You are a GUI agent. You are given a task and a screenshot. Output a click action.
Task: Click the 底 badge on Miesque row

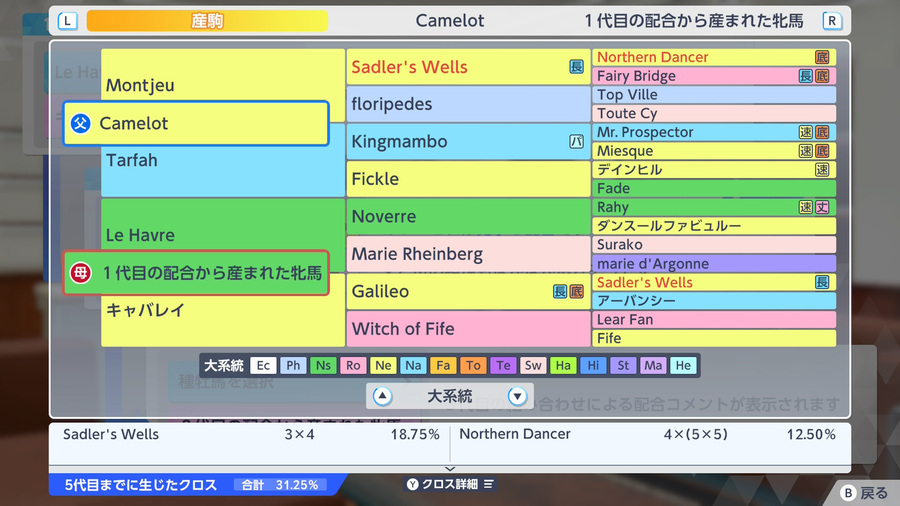(822, 151)
